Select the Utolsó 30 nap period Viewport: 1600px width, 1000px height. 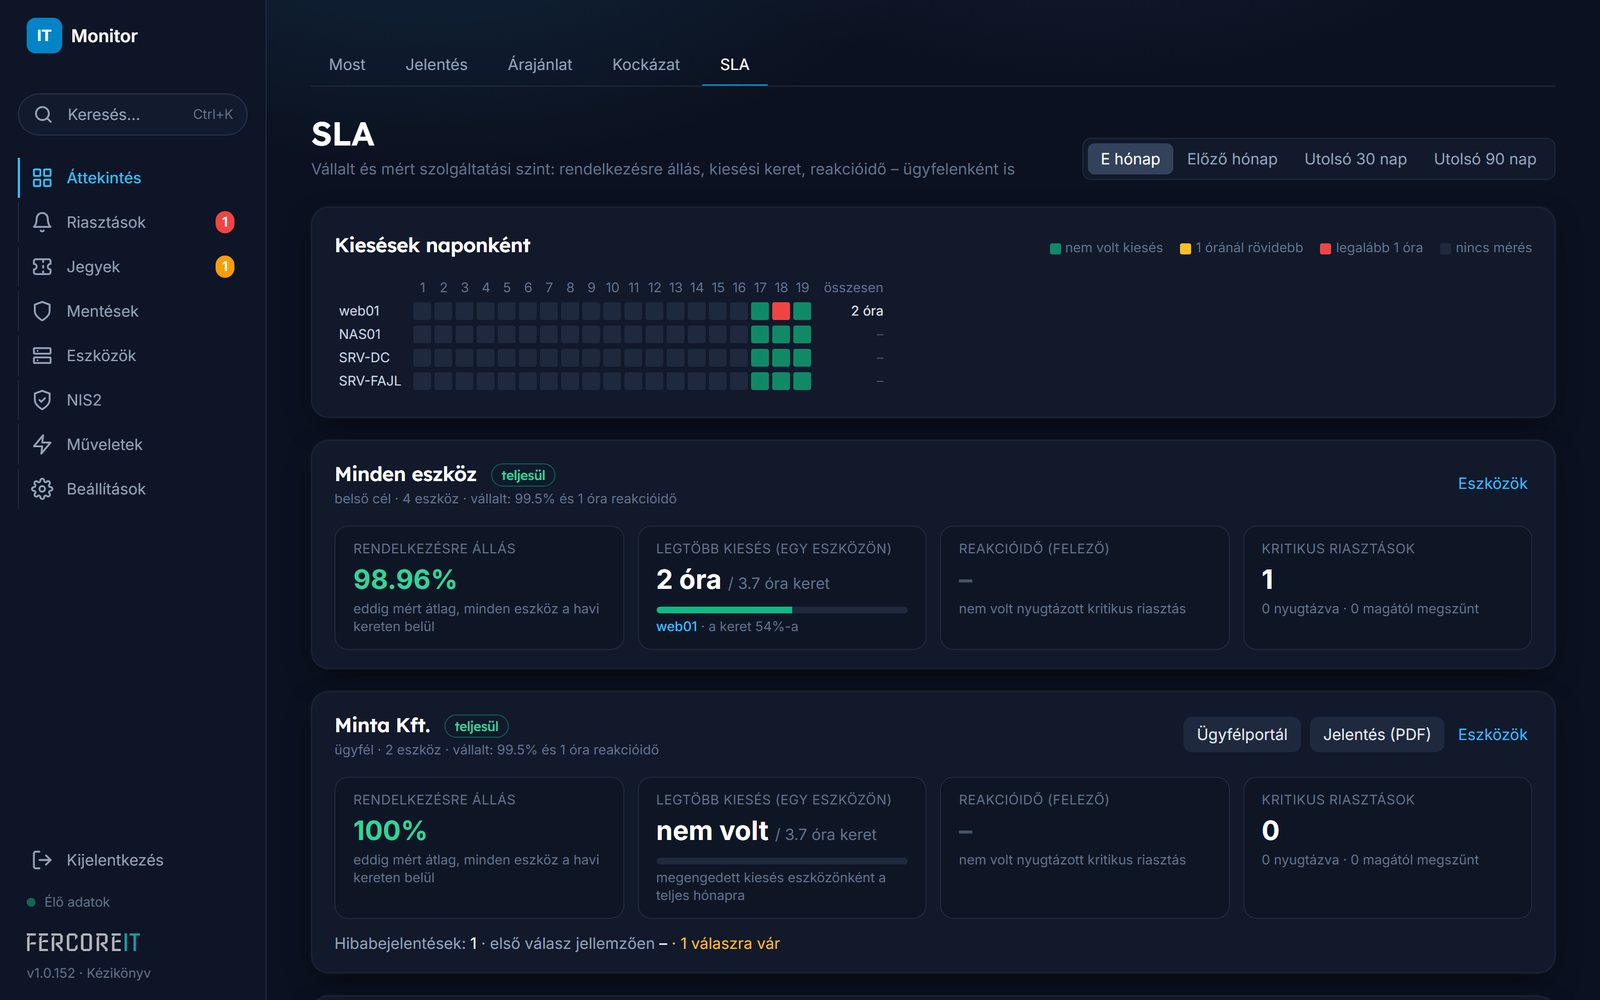1355,159
